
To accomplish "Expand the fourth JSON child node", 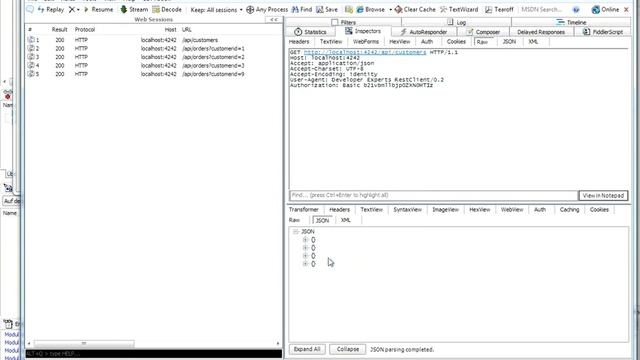I will coord(305,264).
